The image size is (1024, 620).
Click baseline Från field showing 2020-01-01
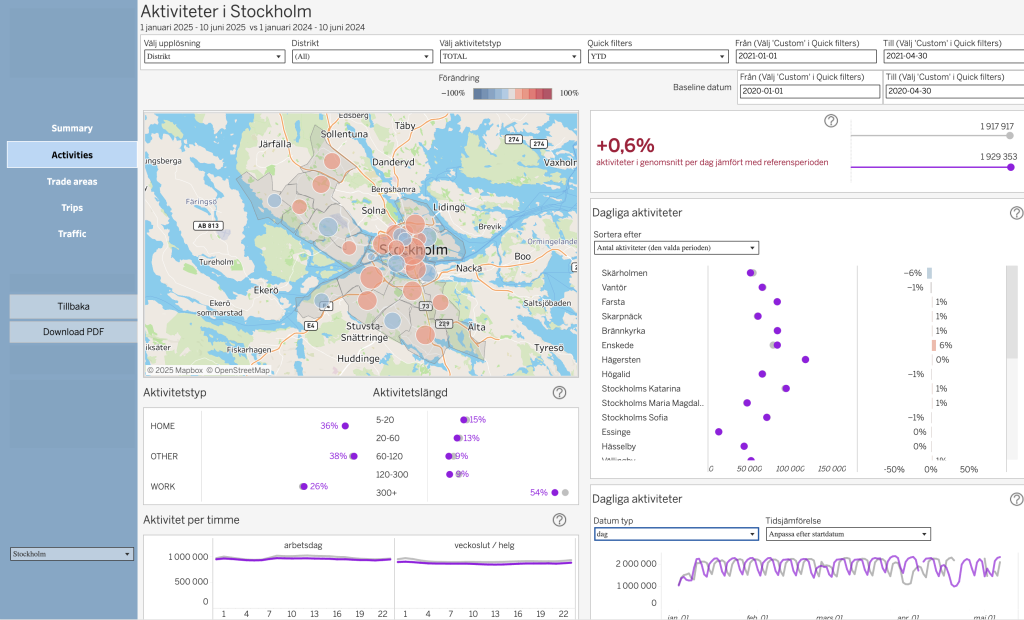[809, 91]
